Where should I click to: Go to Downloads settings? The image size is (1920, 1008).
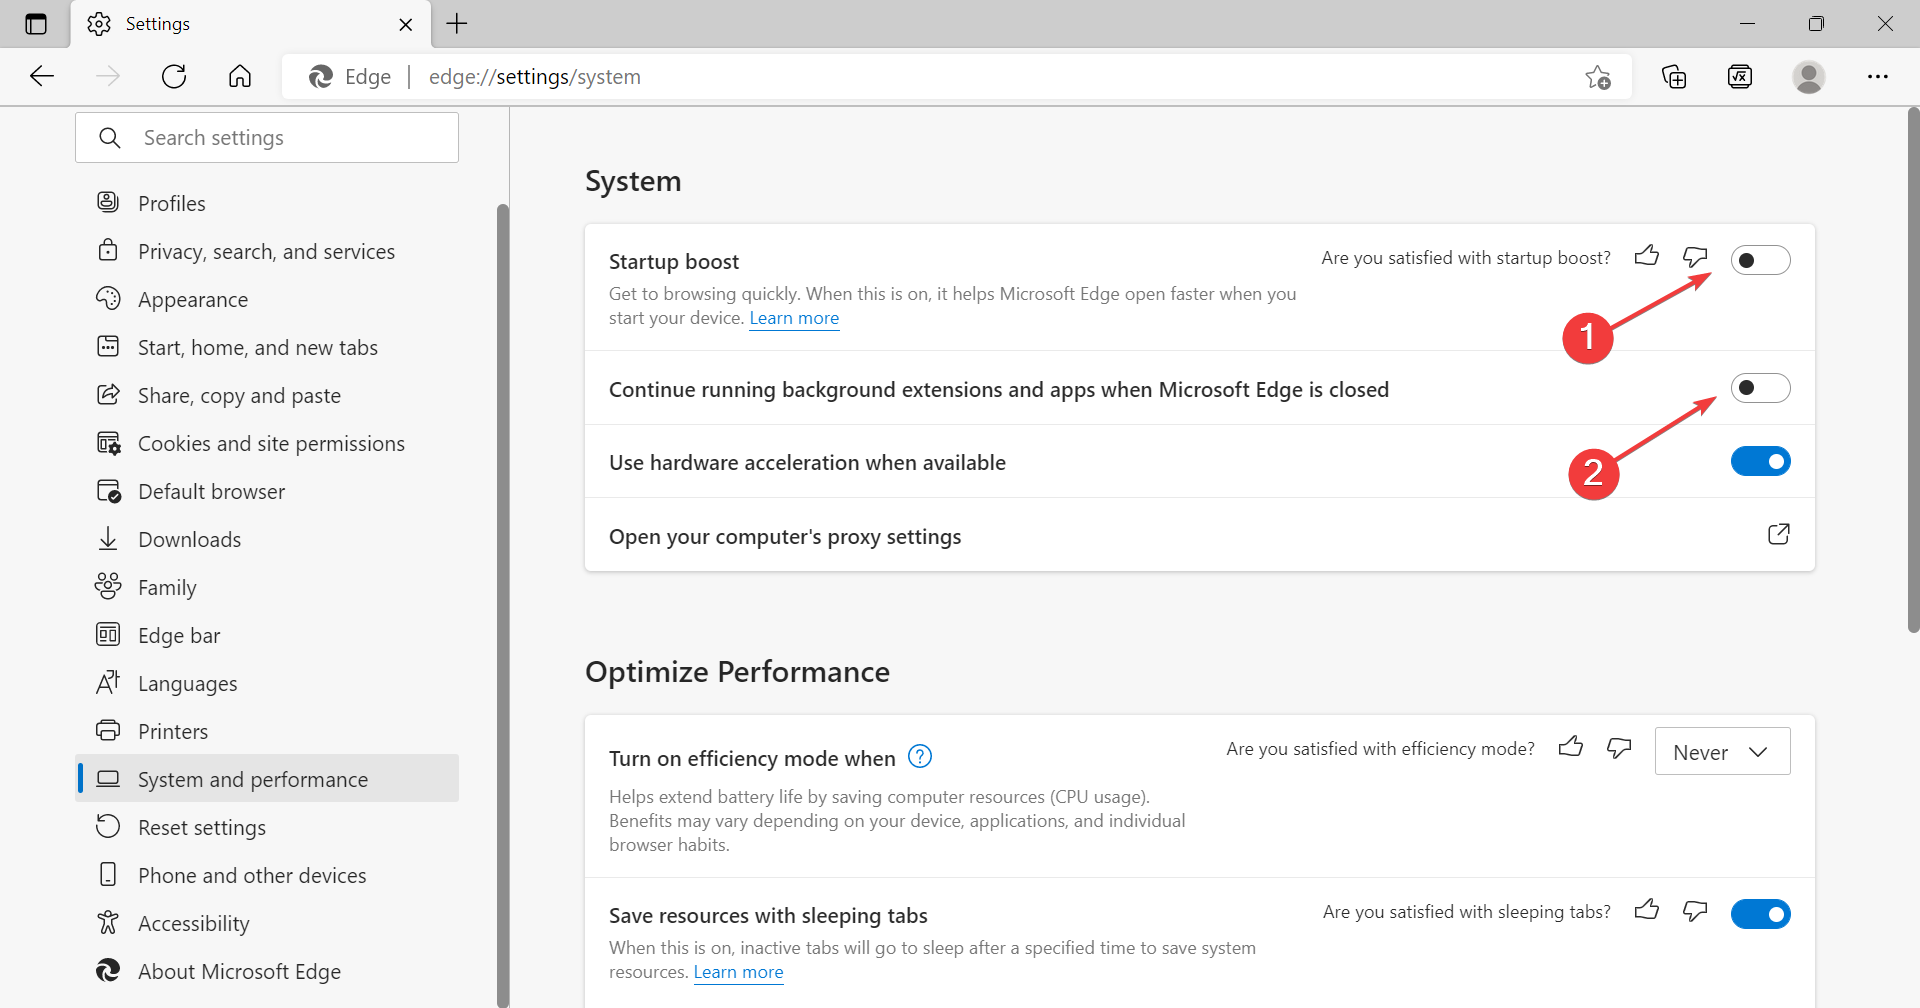pos(190,539)
